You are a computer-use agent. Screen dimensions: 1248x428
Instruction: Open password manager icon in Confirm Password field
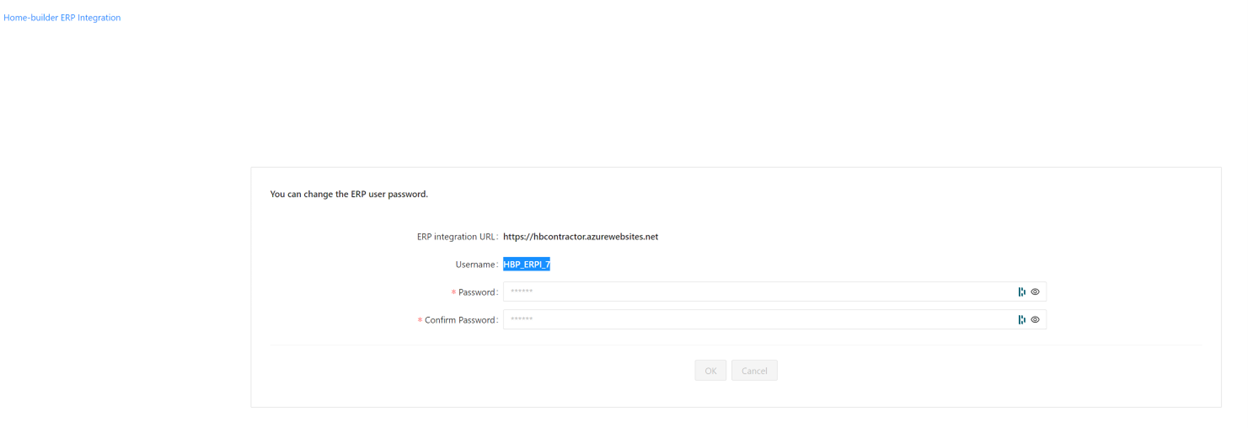click(x=1022, y=320)
